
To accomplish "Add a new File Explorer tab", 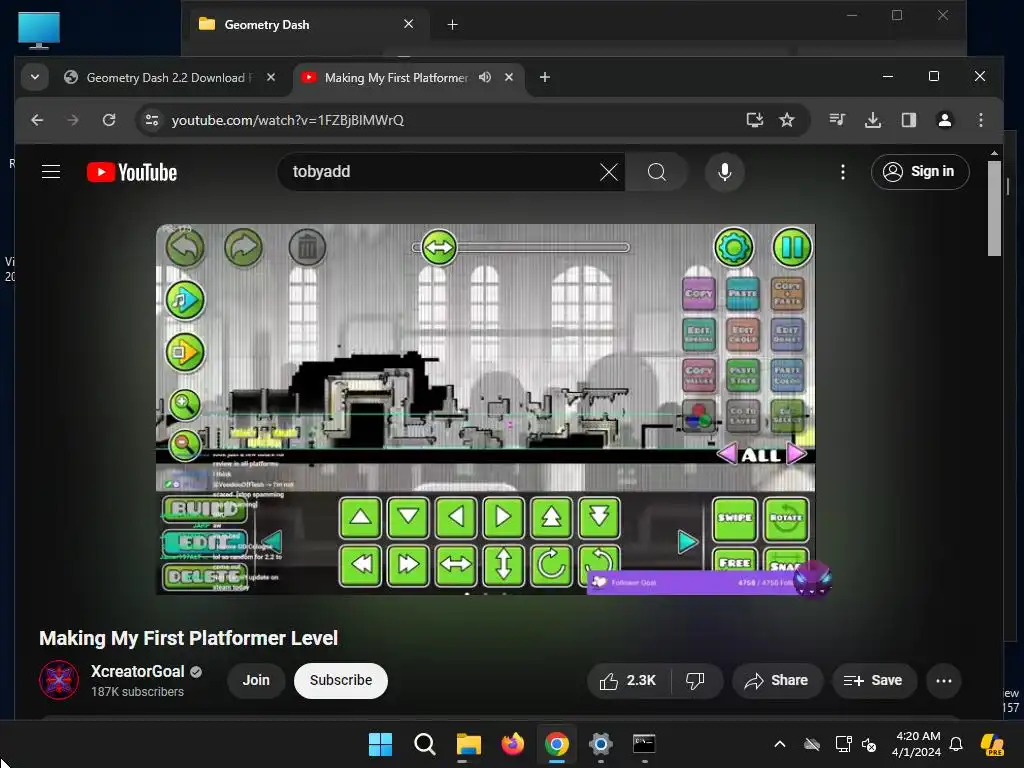I will [452, 25].
